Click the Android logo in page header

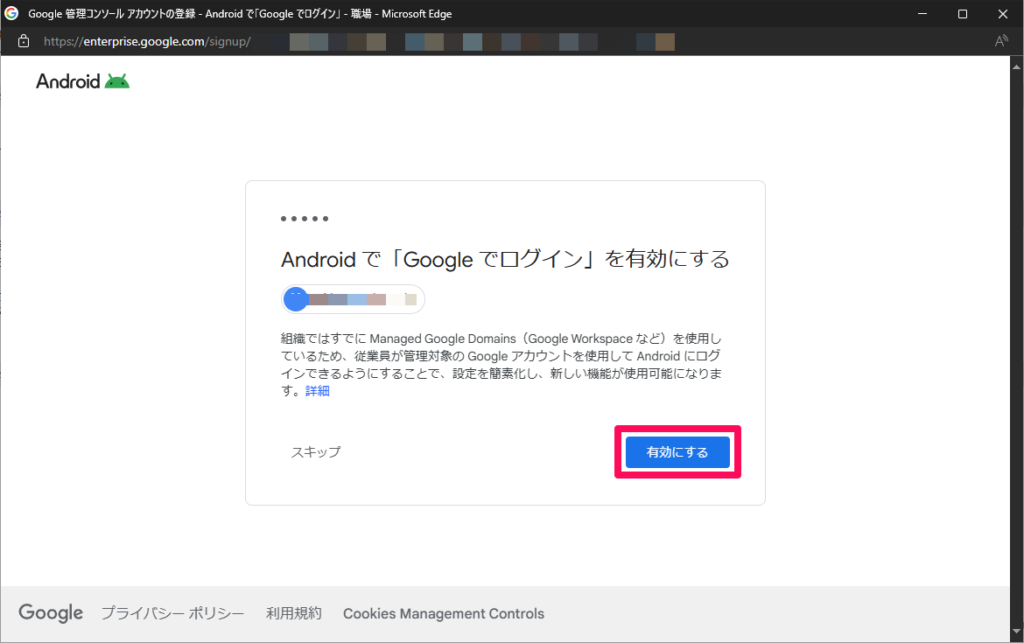tap(82, 82)
